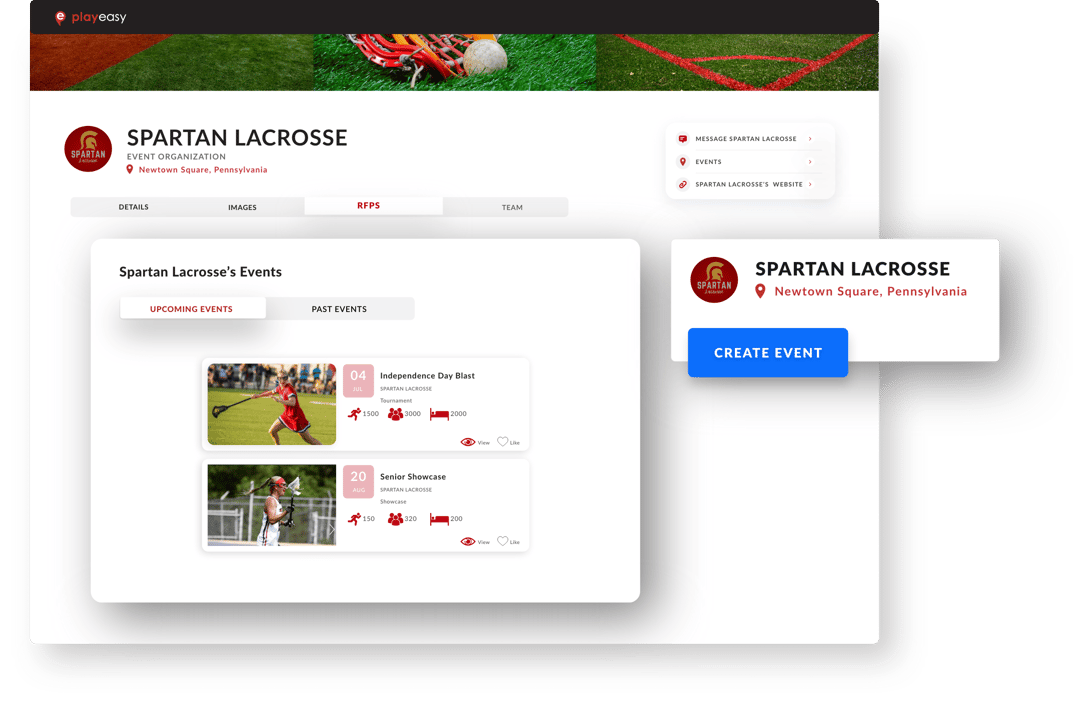Expand the Events row chevron
This screenshot has width=1089, height=704.
(810, 162)
